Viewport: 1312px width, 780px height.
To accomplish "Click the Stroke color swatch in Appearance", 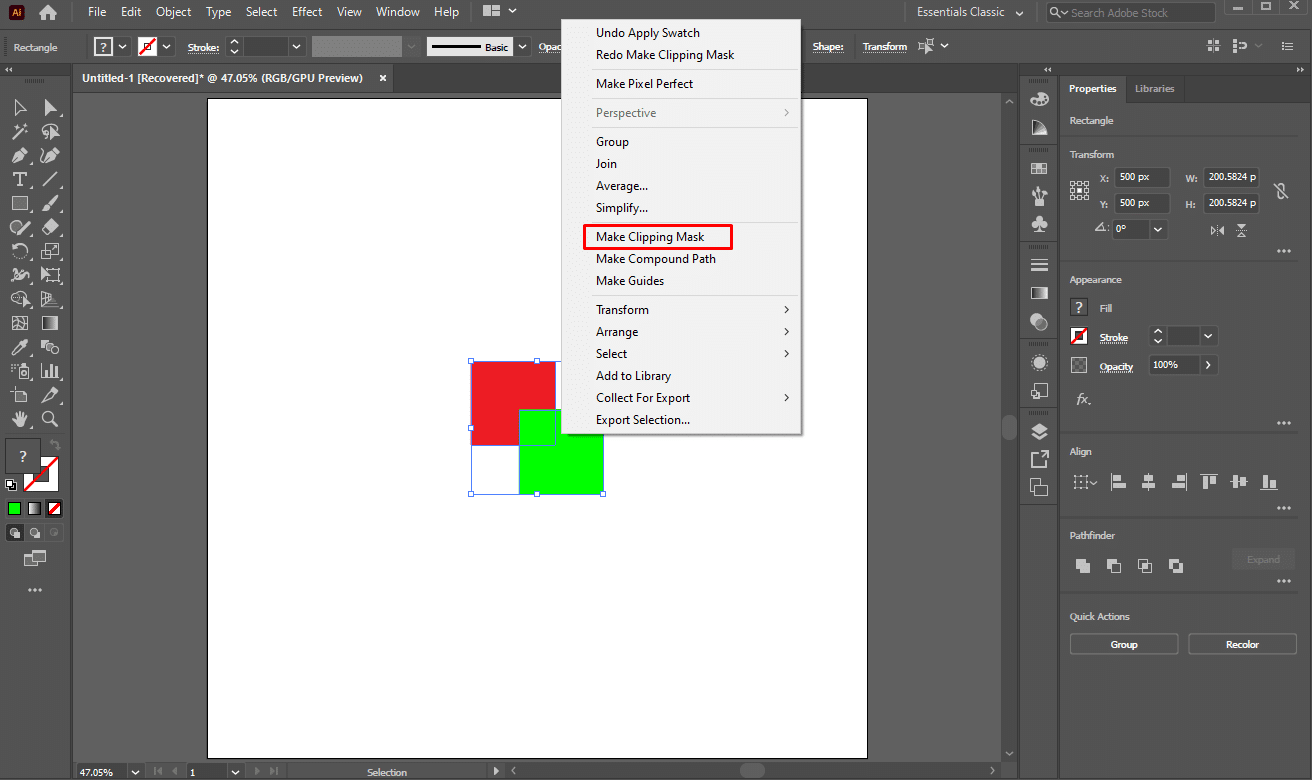I will click(1079, 337).
